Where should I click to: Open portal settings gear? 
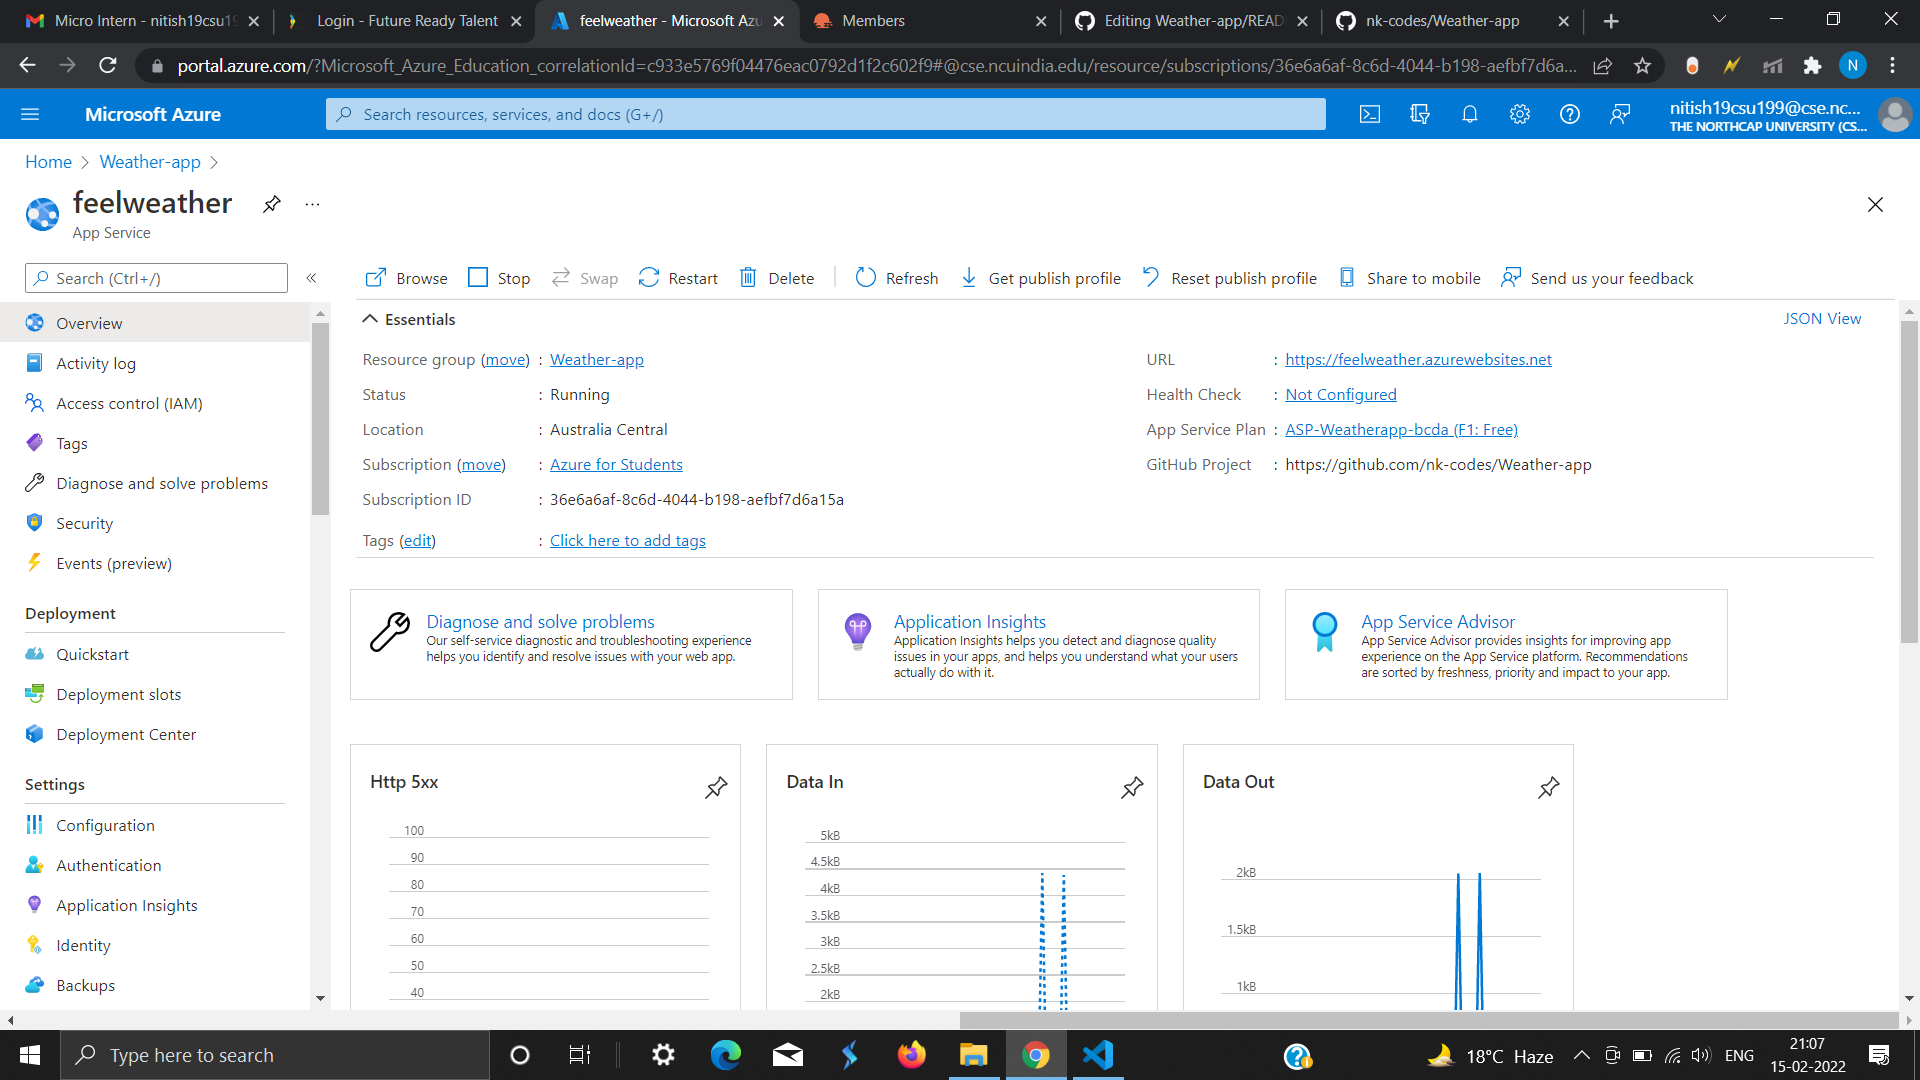[1520, 114]
